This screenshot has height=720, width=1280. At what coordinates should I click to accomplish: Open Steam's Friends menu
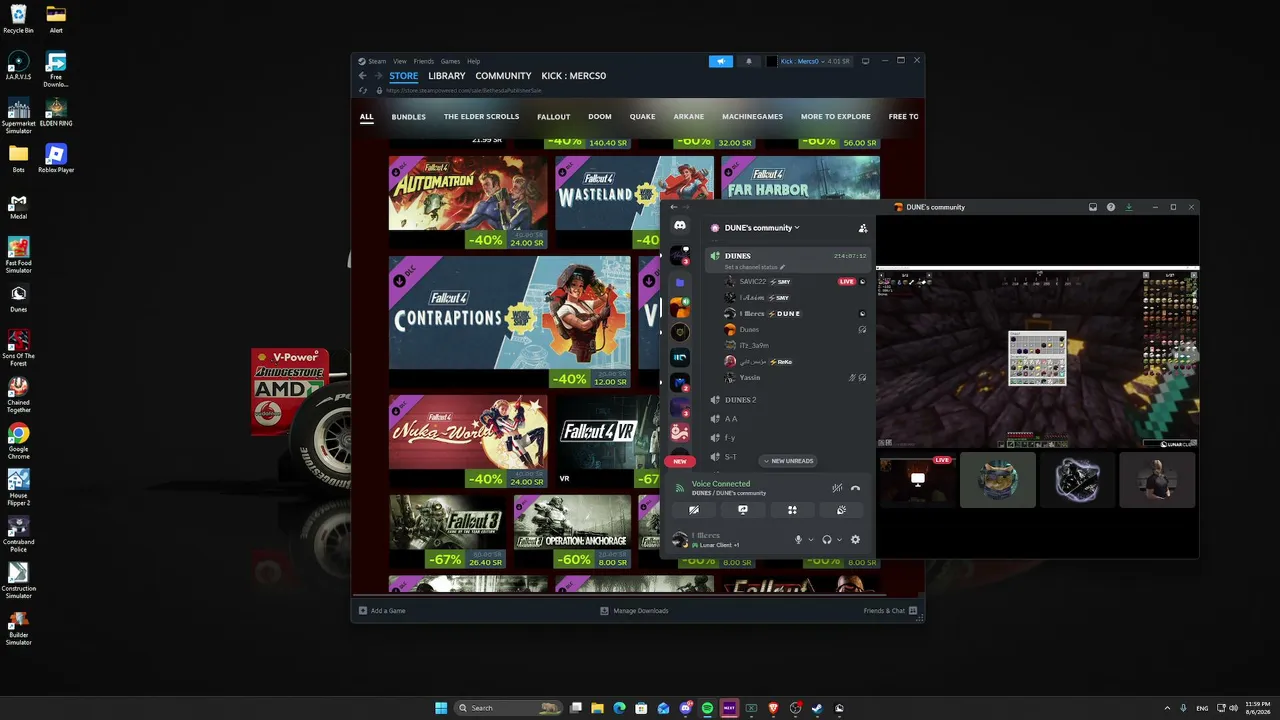click(424, 61)
